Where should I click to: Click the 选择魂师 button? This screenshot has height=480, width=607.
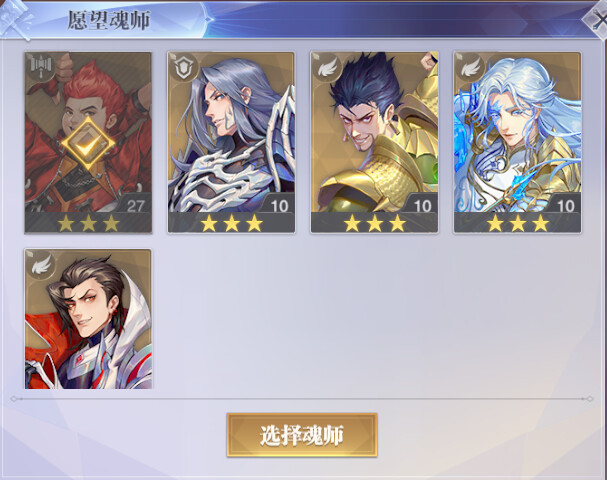coord(302,435)
